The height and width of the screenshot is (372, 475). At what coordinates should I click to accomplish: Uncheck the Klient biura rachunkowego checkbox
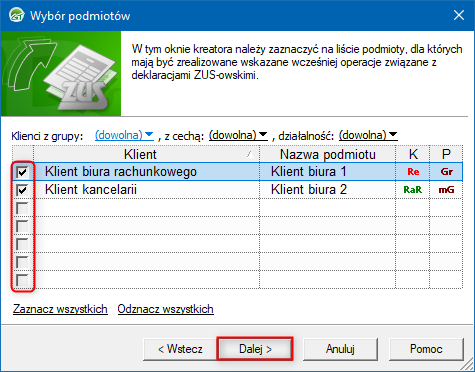[22, 172]
